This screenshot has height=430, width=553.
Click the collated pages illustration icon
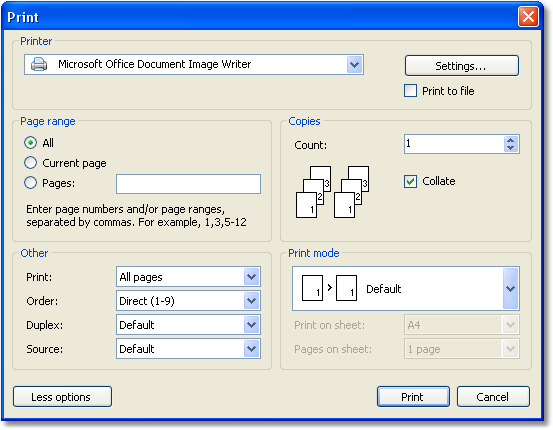point(332,192)
